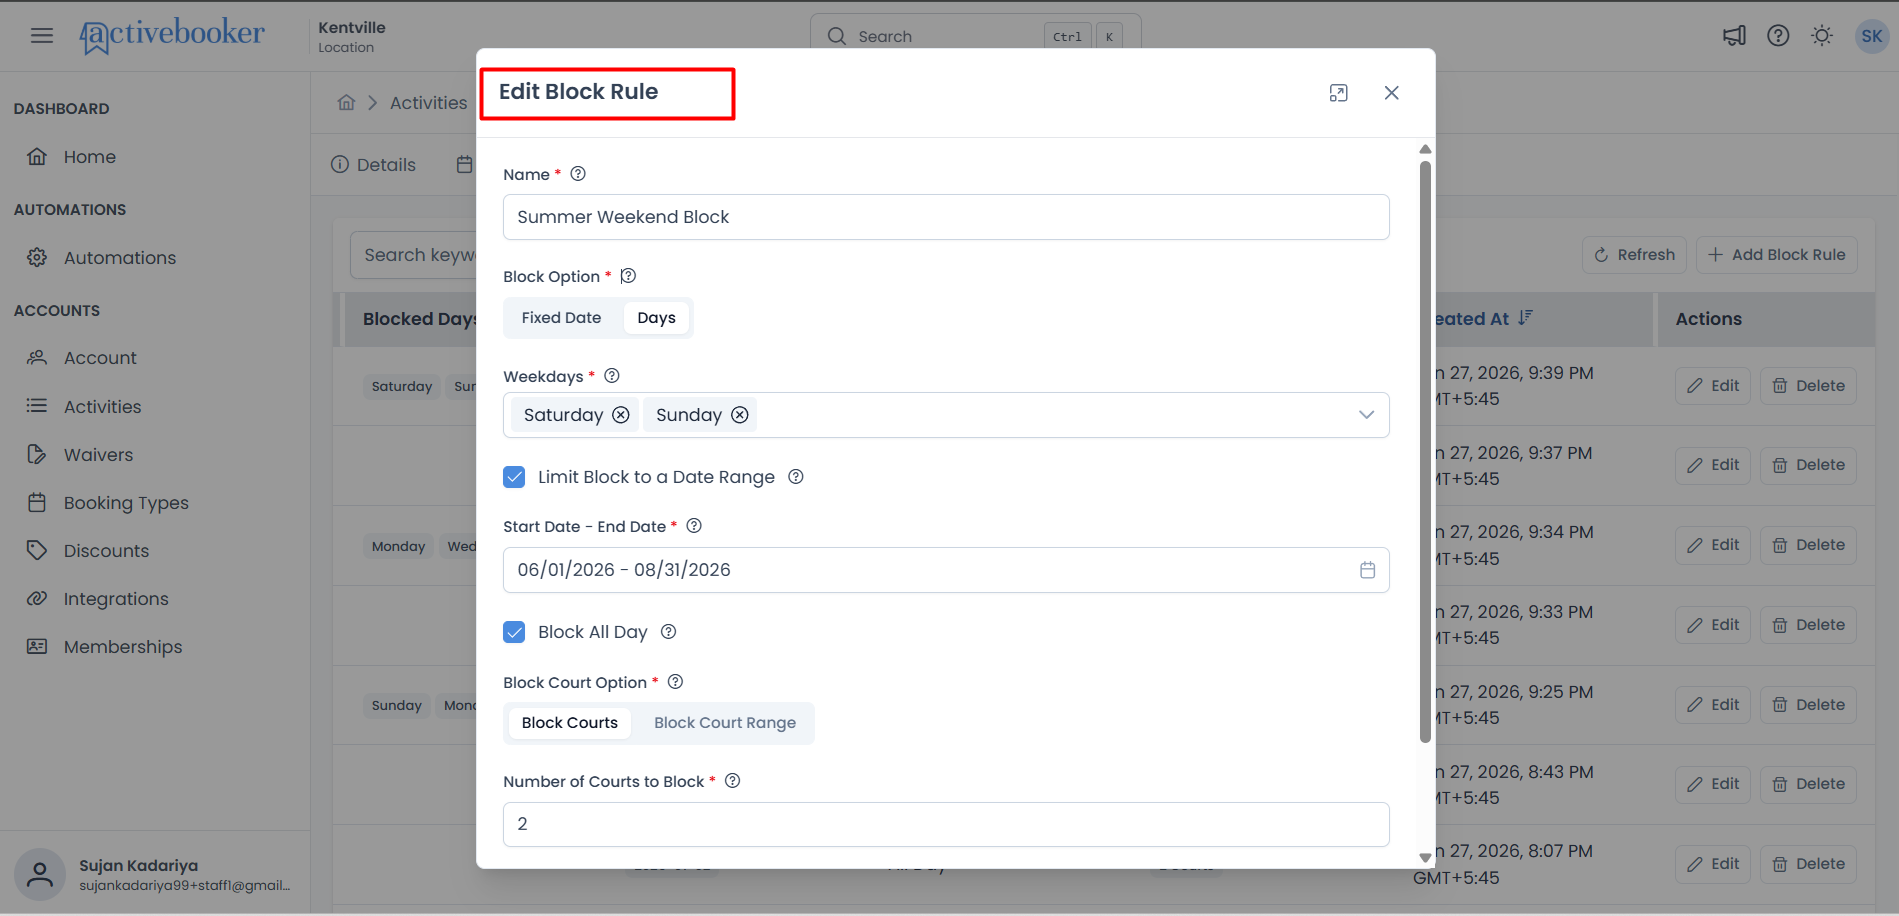
Task: Open the hamburger navigation menu
Action: click(x=42, y=36)
